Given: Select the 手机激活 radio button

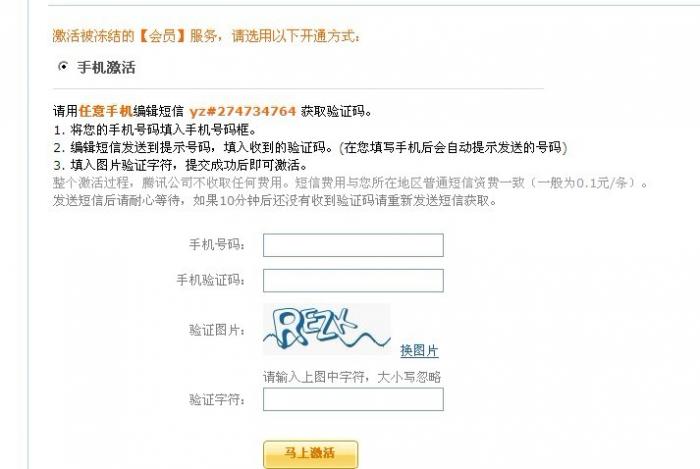Looking at the screenshot, I should point(63,66).
